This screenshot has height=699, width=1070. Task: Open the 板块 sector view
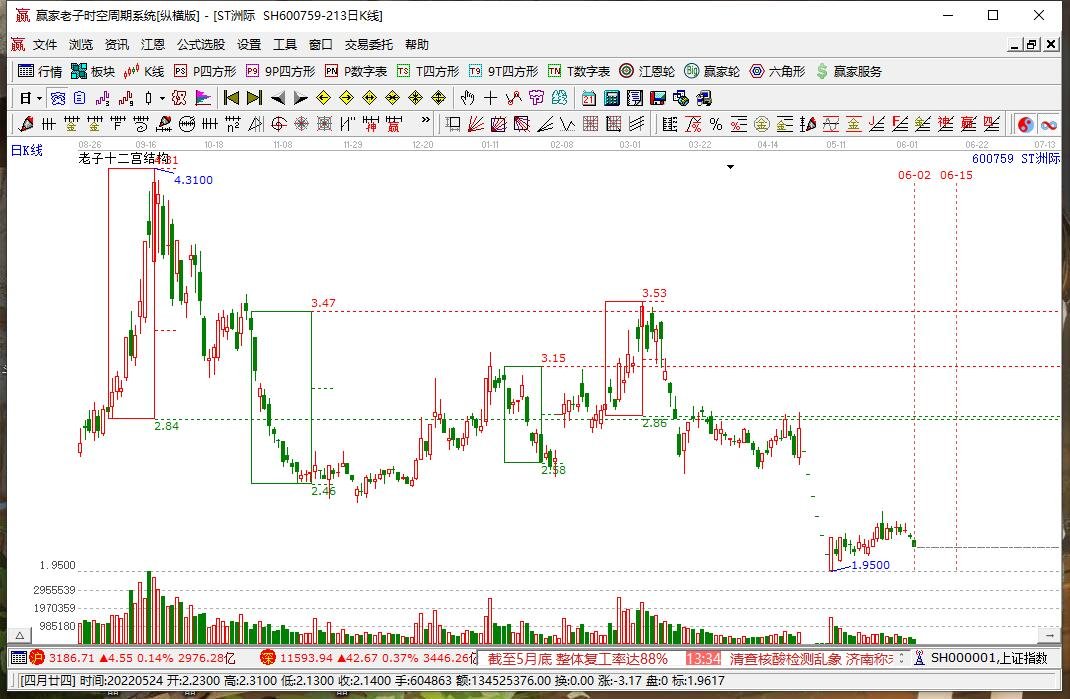click(93, 71)
